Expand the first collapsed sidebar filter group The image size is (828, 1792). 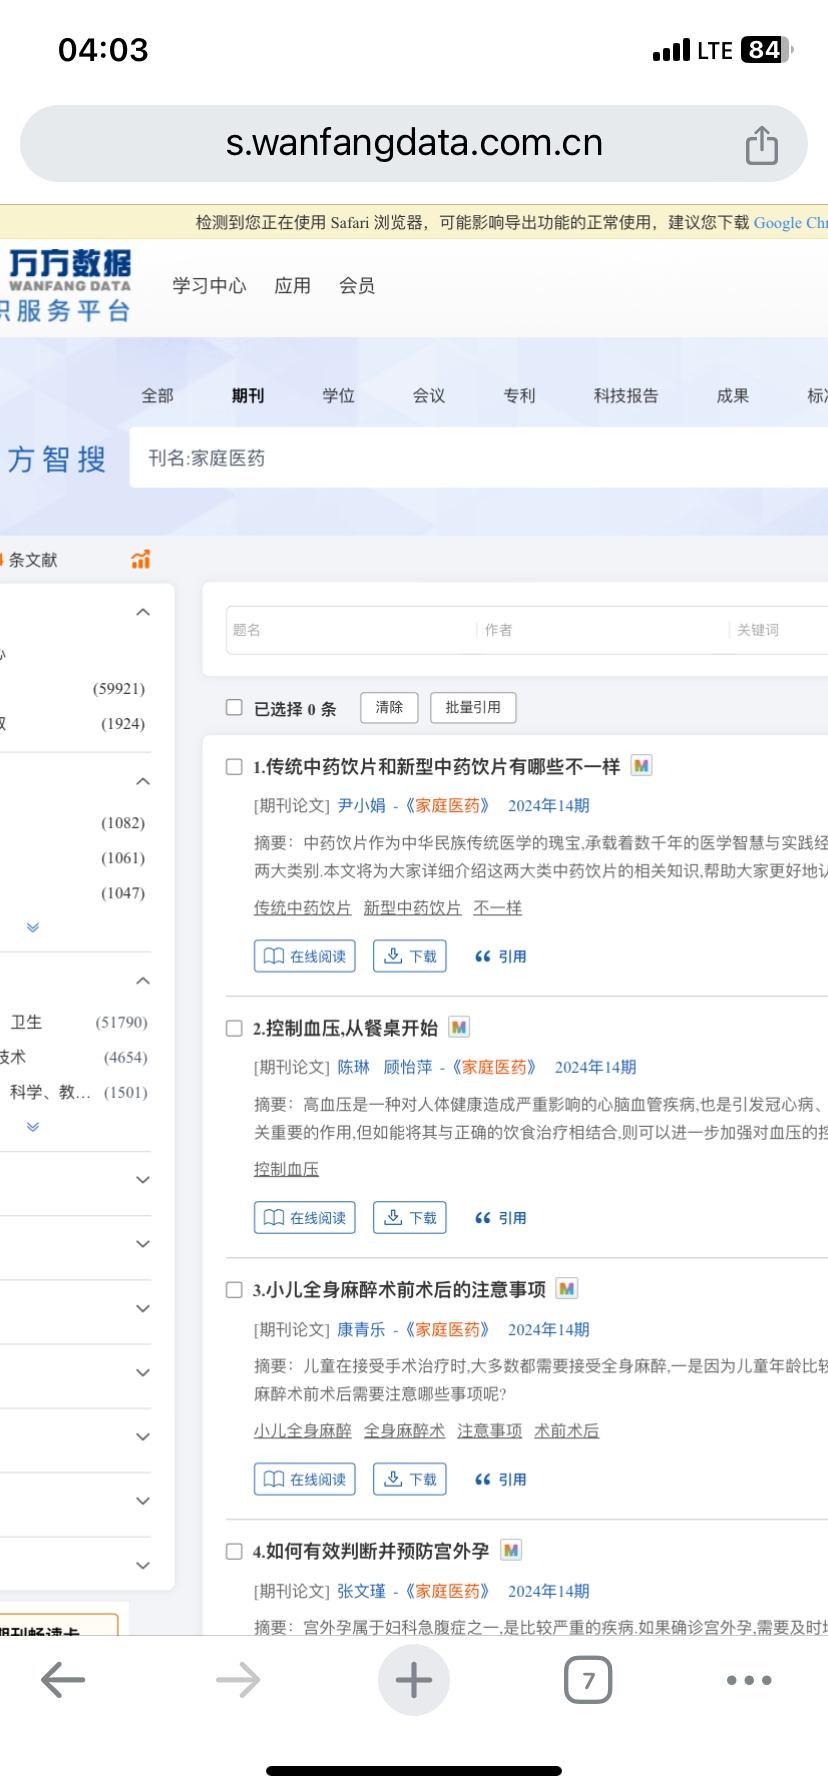click(x=143, y=1180)
